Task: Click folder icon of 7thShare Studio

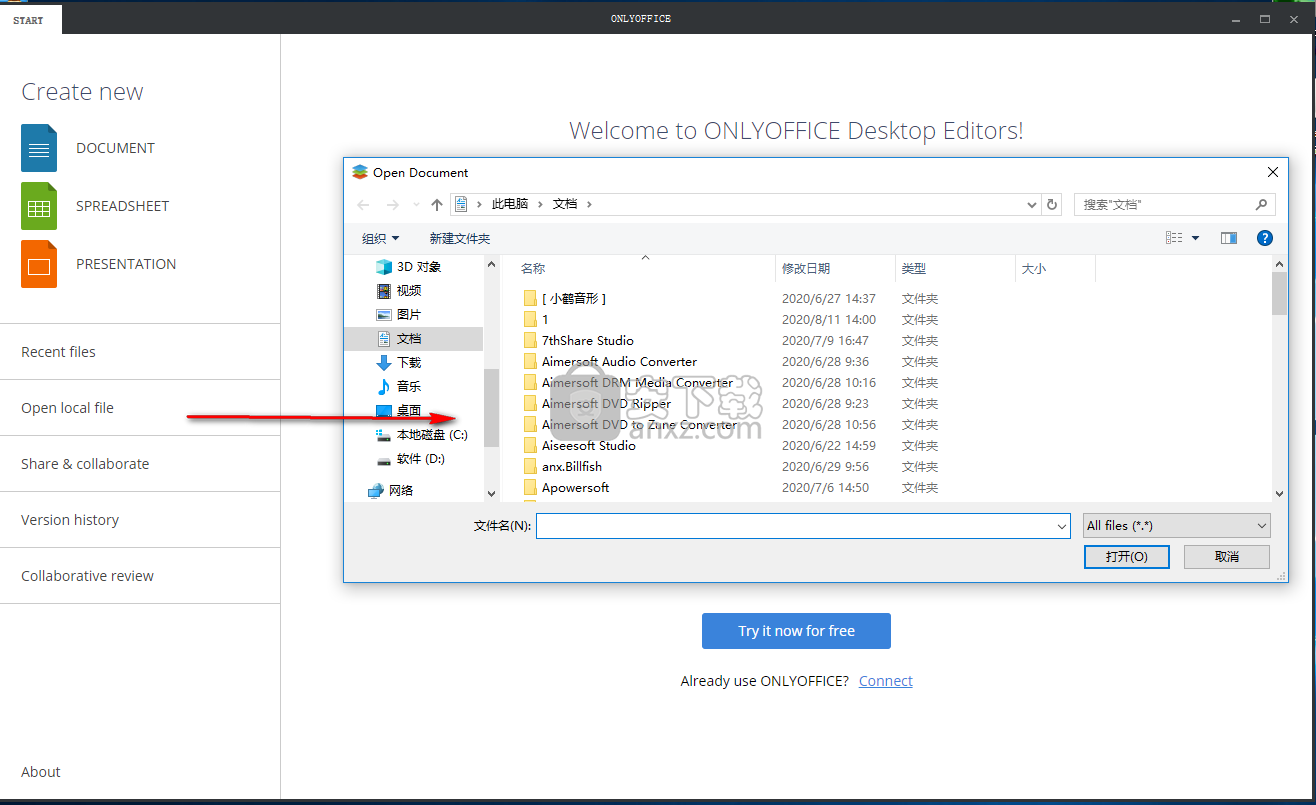Action: (x=530, y=341)
